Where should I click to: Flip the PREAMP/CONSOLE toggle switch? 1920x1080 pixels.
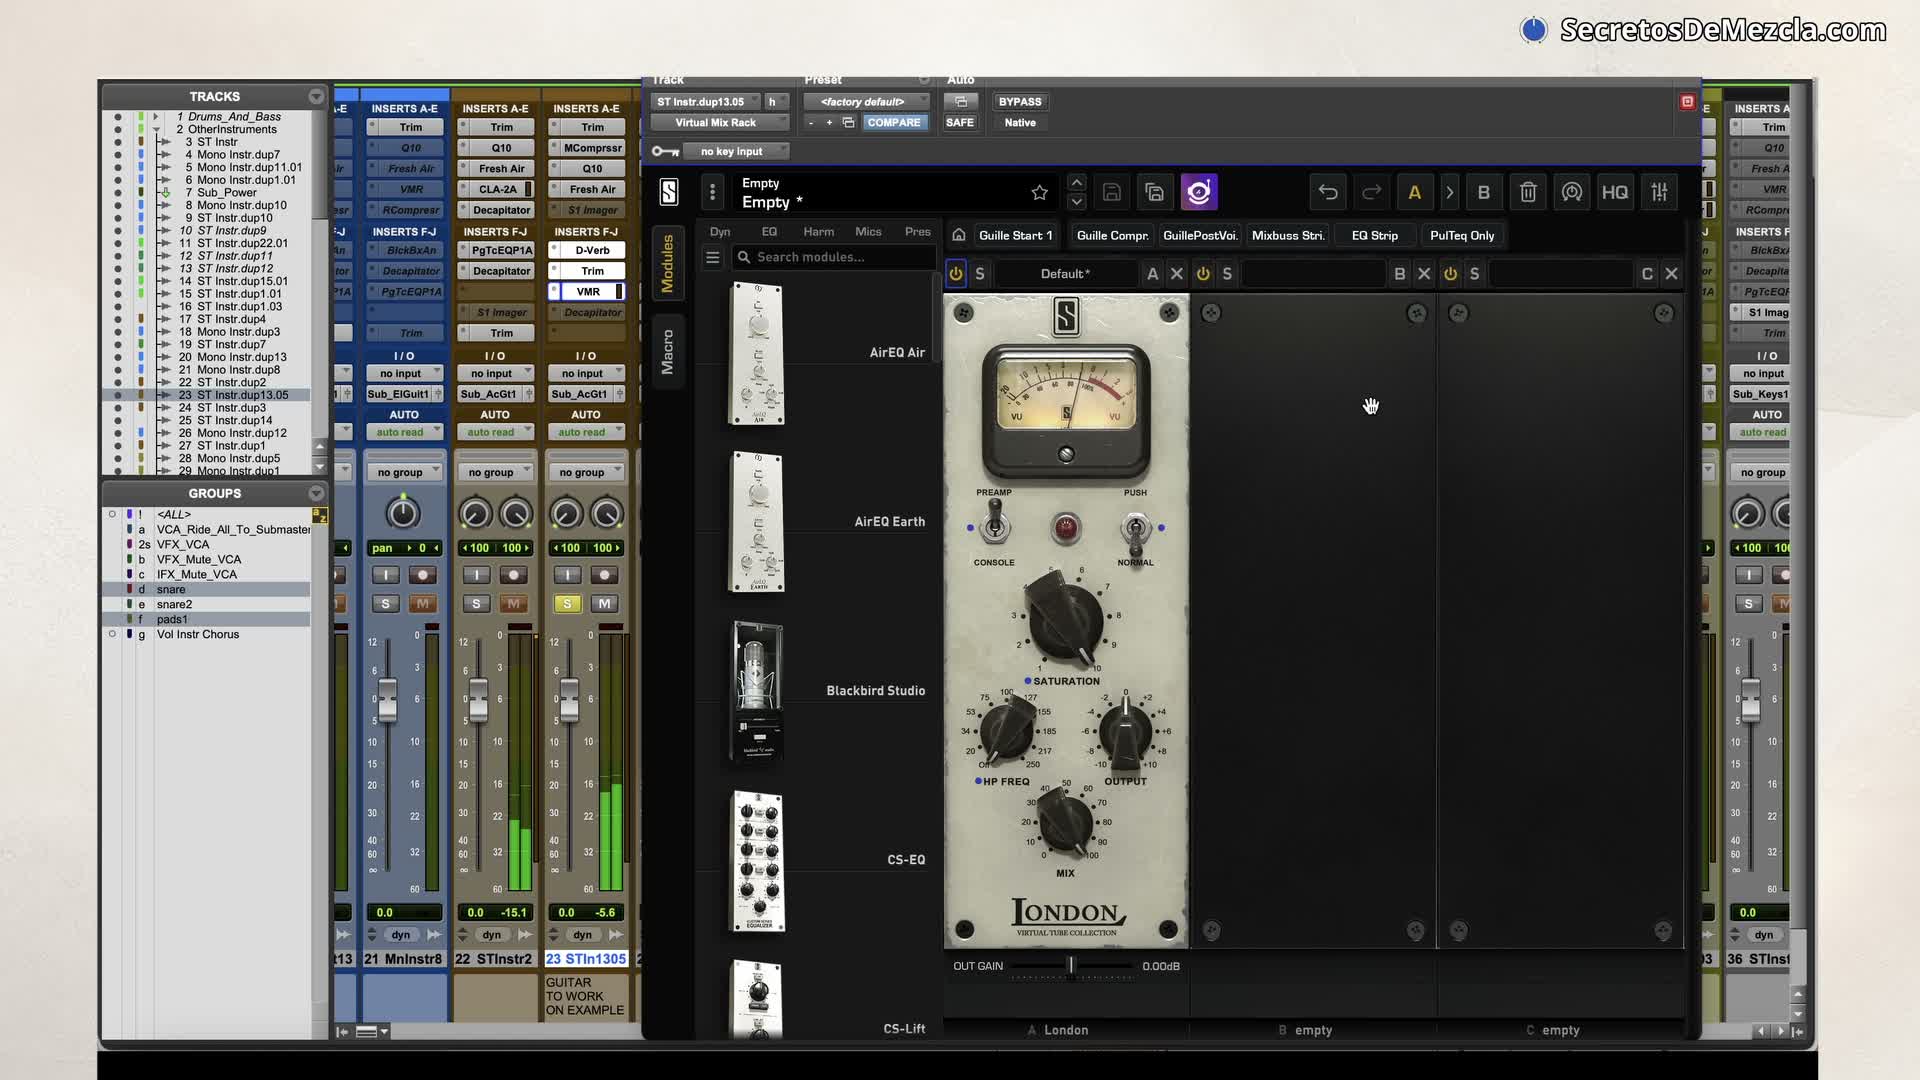click(x=994, y=525)
